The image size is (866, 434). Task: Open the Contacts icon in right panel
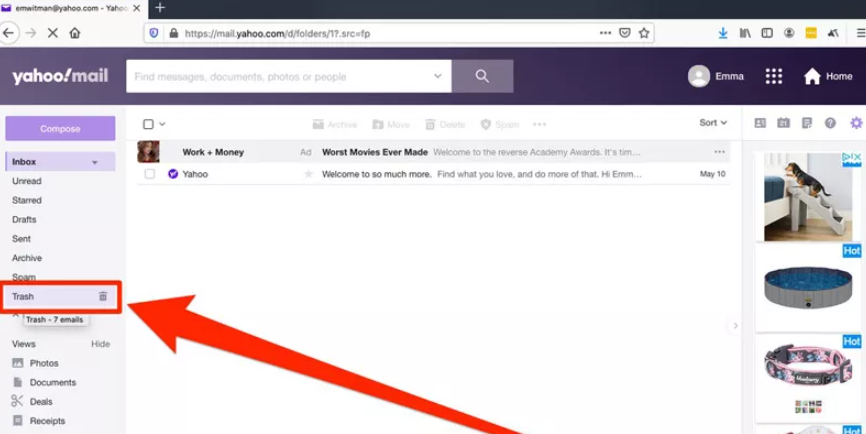[760, 123]
